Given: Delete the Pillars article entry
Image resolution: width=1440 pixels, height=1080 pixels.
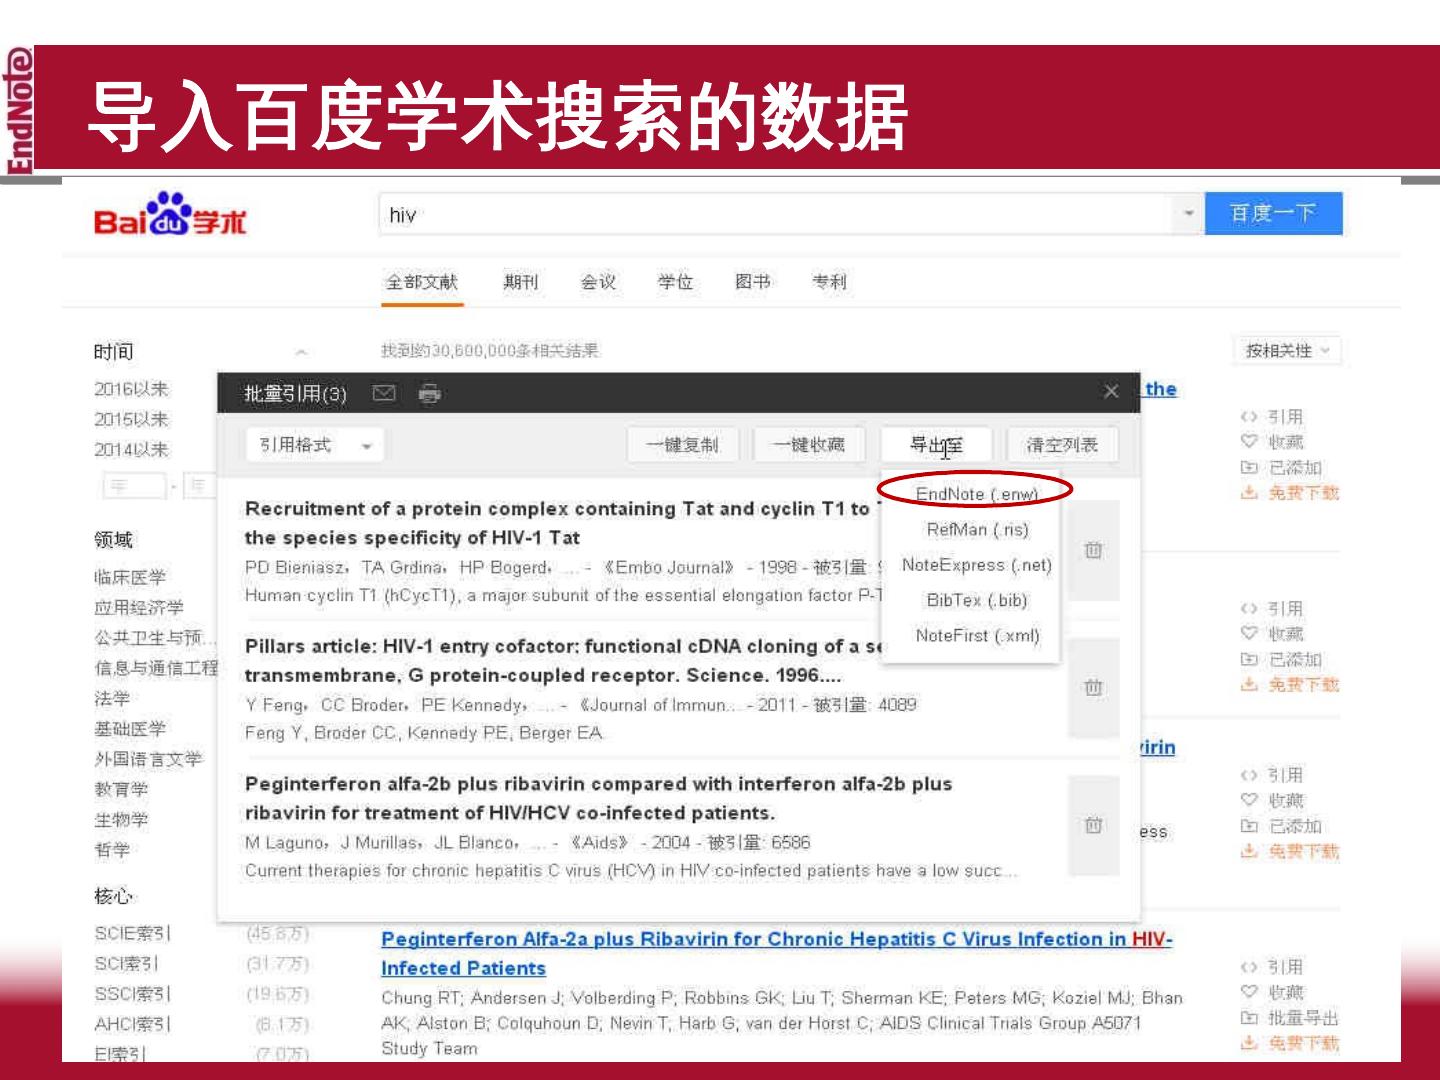Looking at the screenshot, I should pos(1093,688).
